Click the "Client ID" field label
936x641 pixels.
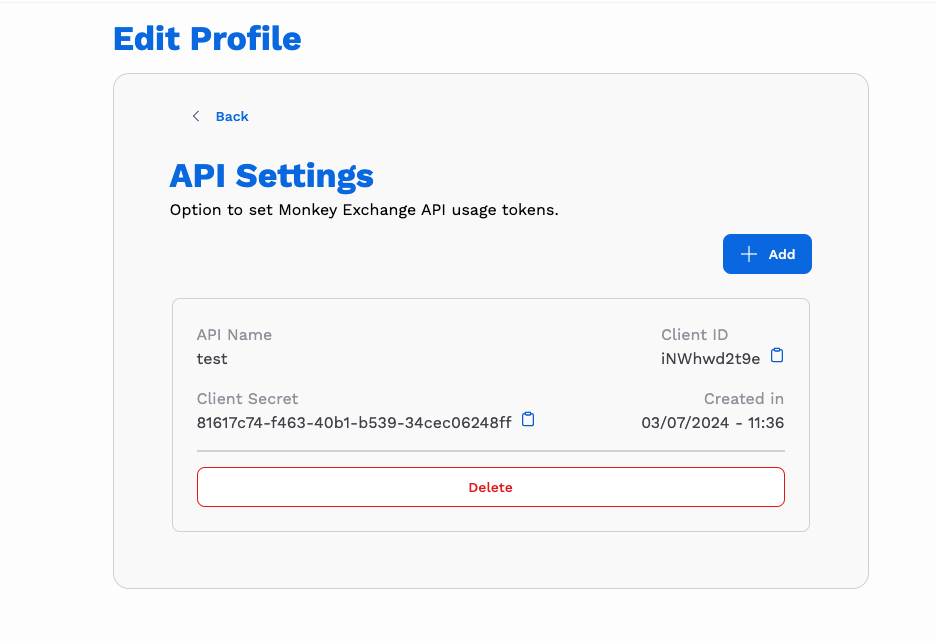tap(694, 334)
